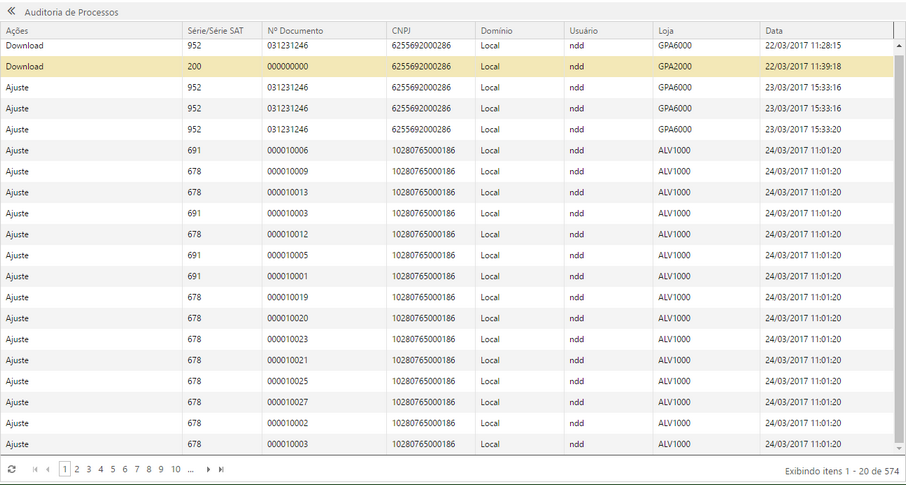Go to page 5 in pager

(x=113, y=469)
